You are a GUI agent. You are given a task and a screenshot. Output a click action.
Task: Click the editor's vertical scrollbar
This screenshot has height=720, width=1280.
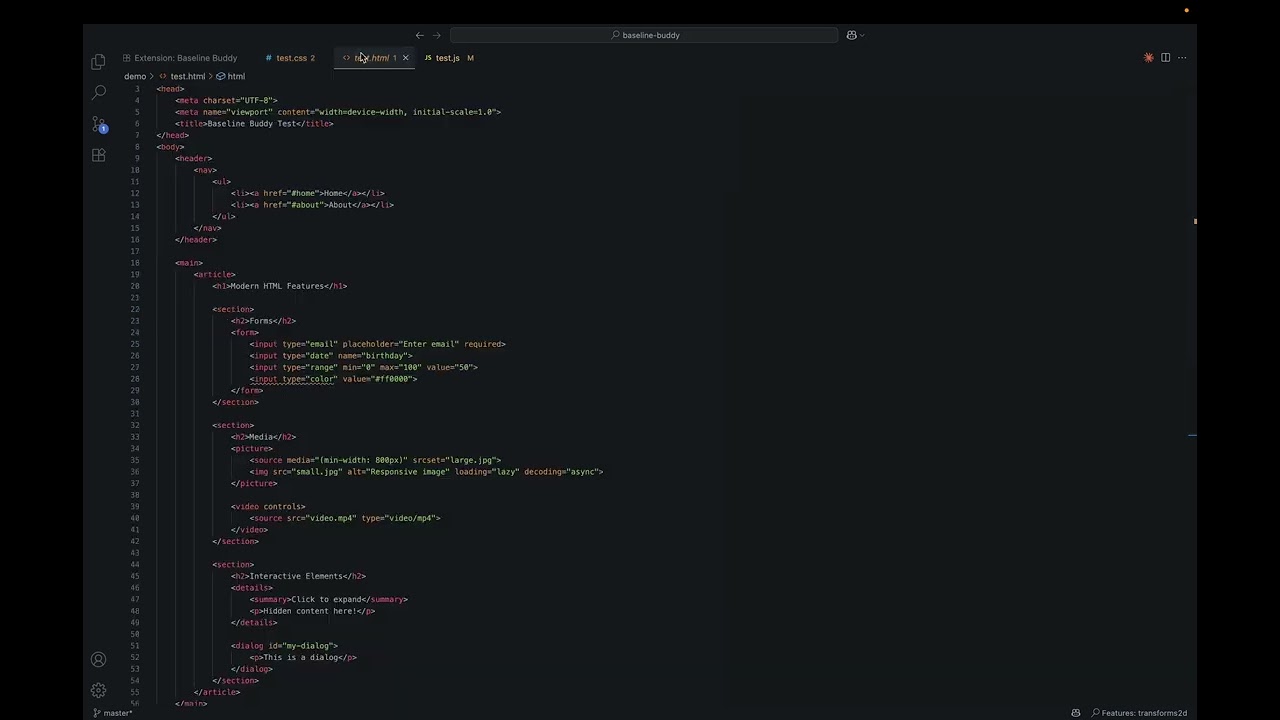(1194, 394)
